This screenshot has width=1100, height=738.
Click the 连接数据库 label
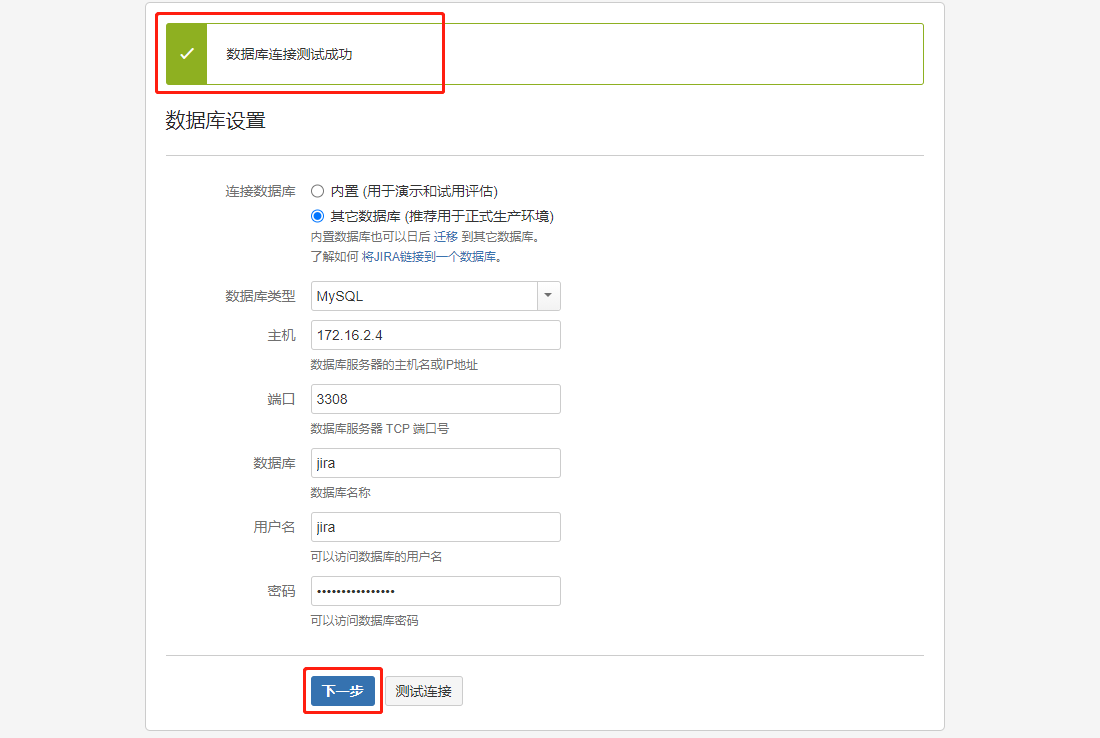pos(260,192)
